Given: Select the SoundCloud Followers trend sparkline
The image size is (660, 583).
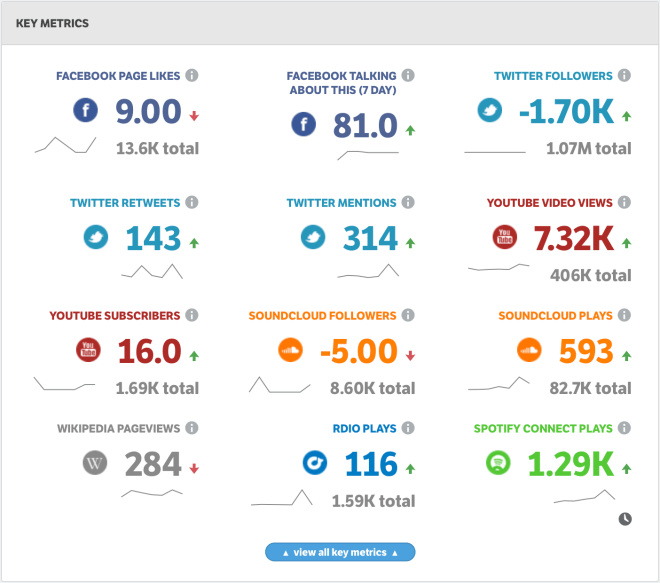Looking at the screenshot, I should (280, 385).
